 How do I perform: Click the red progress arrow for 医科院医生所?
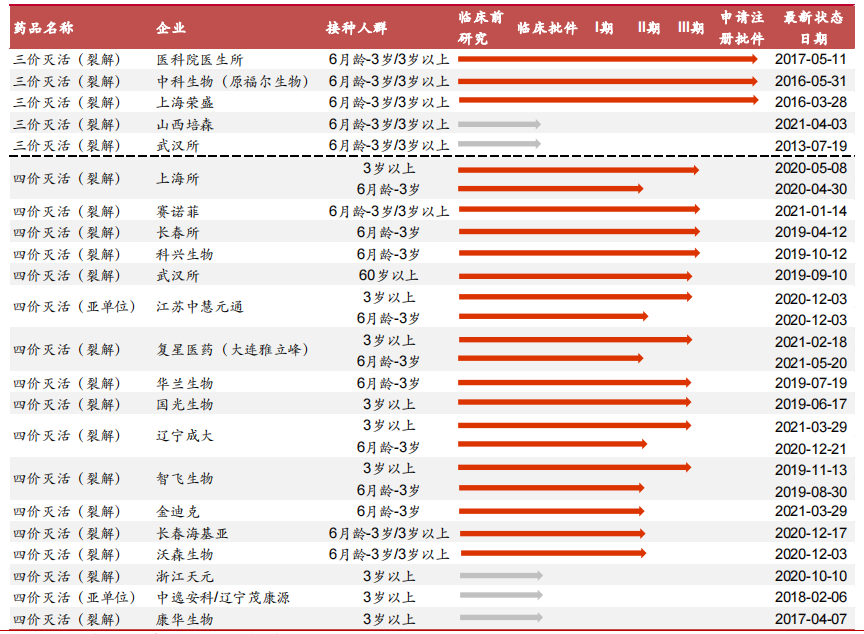tap(607, 59)
